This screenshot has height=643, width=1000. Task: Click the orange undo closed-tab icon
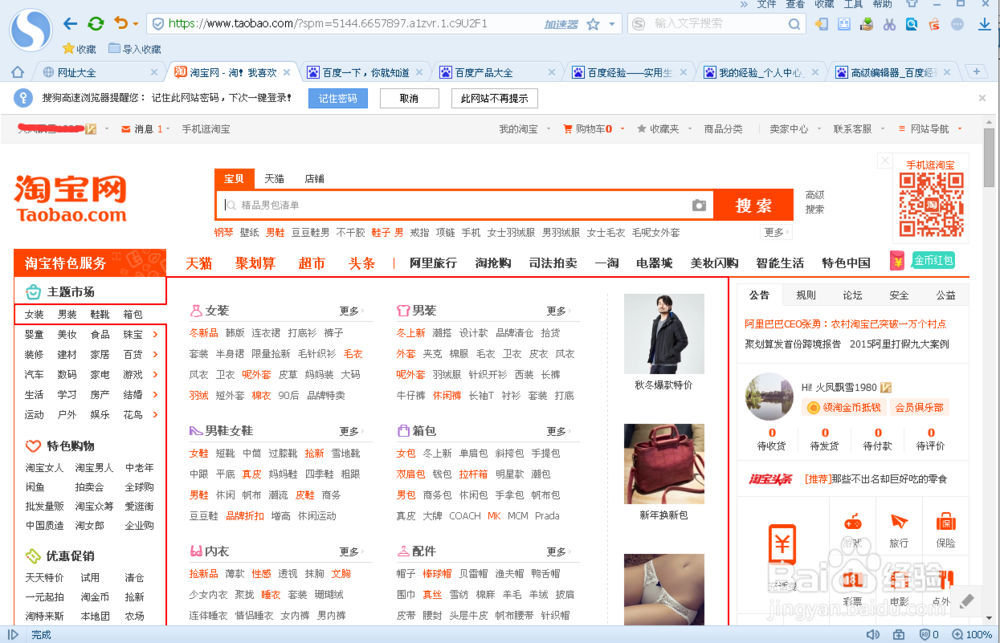pyautogui.click(x=121, y=23)
